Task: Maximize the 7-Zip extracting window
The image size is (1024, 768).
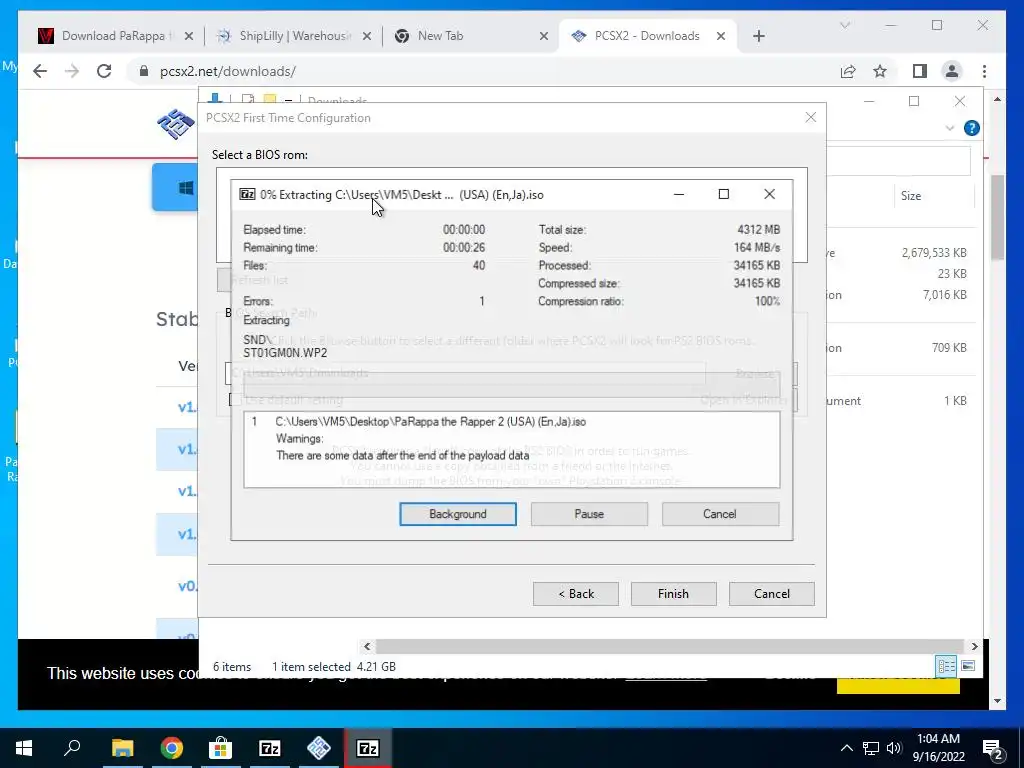Action: (724, 194)
